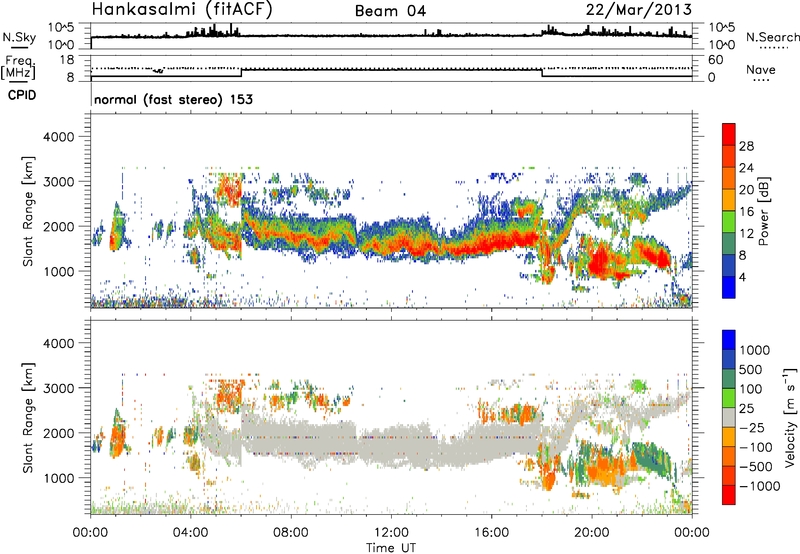Click the "16:00" time axis label

491,533
